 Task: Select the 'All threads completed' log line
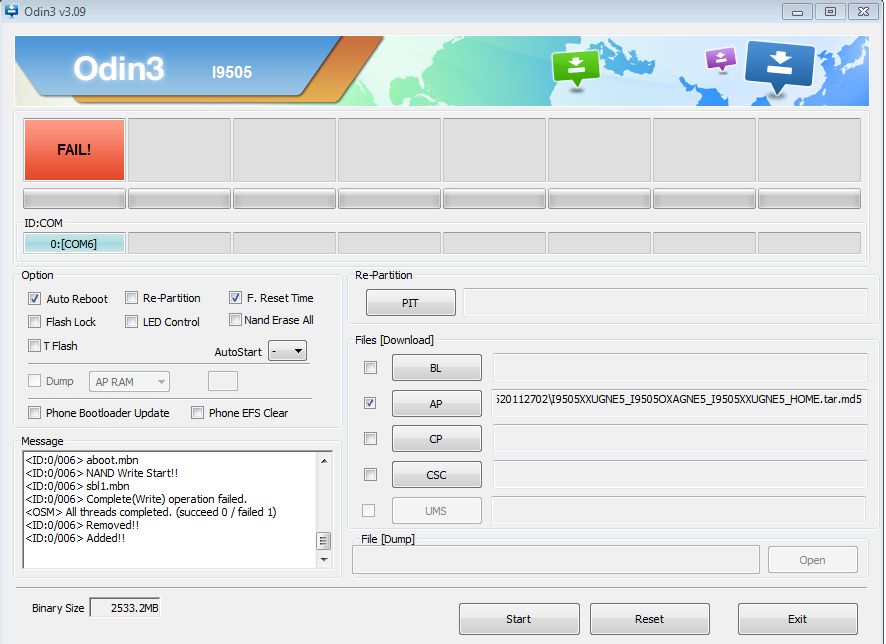(151, 512)
